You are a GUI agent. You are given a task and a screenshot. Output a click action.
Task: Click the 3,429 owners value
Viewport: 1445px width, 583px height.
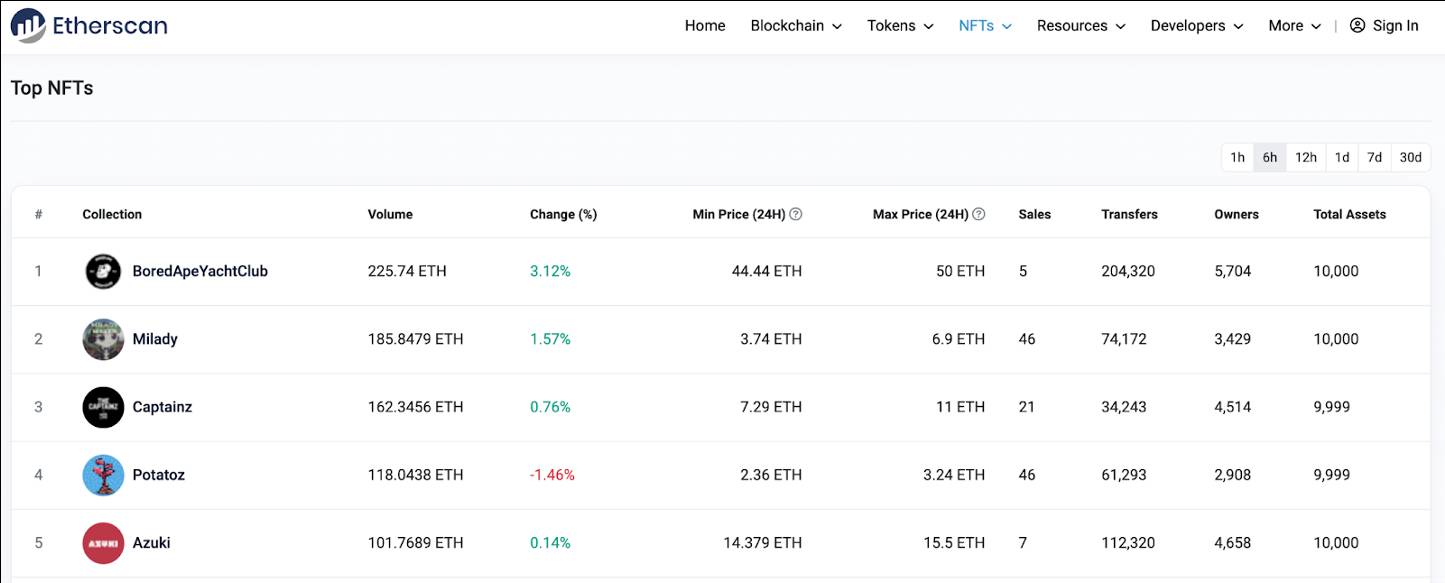click(x=1232, y=339)
